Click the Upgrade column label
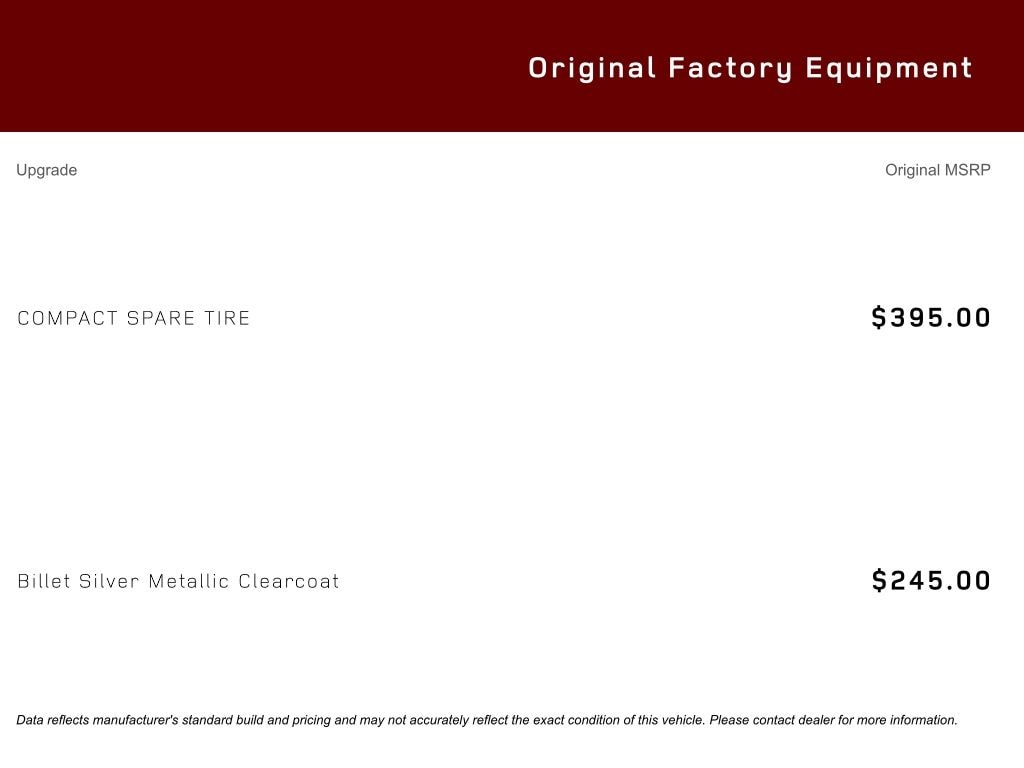This screenshot has height=768, width=1024. [x=46, y=170]
